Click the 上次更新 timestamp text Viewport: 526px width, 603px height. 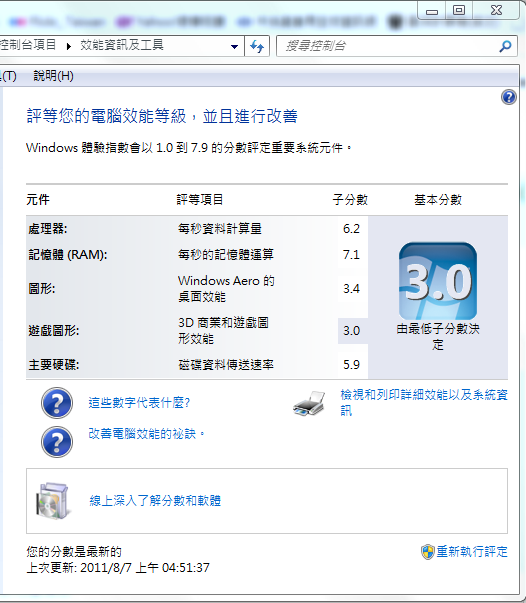tap(118, 568)
